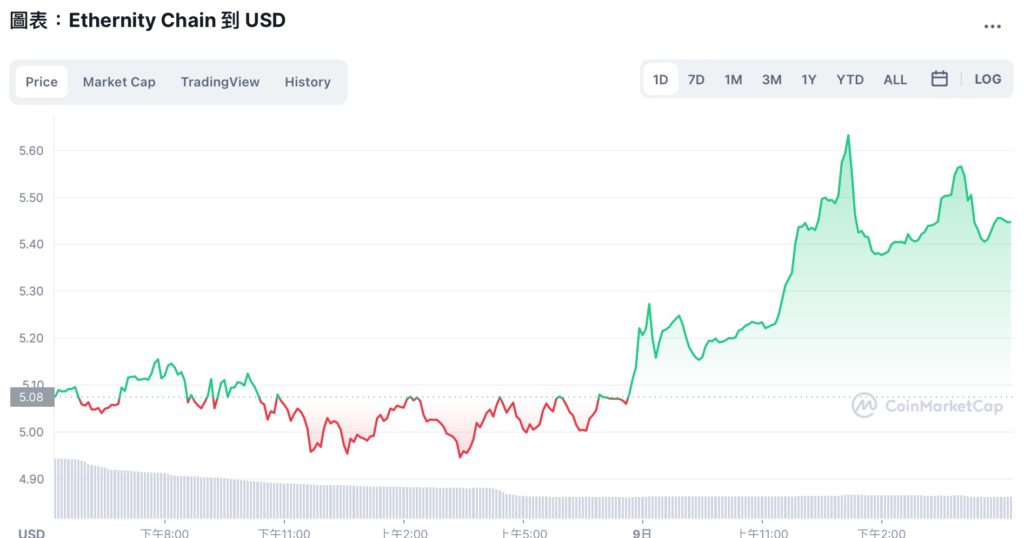Open the three-dot more options menu
Image resolution: width=1024 pixels, height=538 pixels.
[x=992, y=27]
